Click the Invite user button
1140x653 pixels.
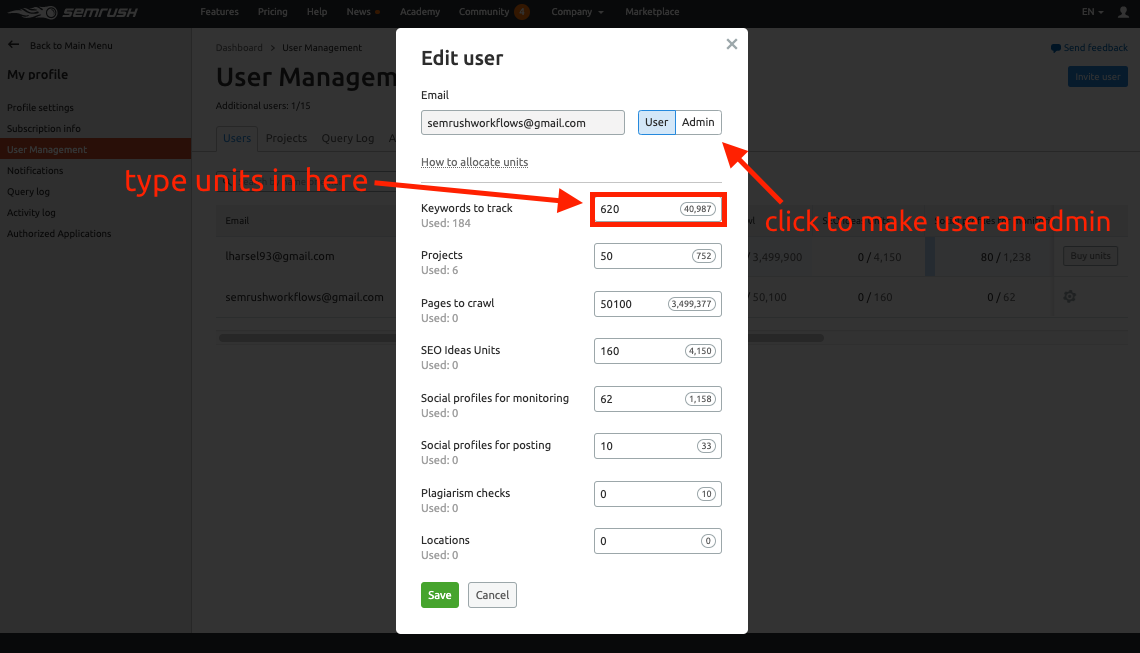[1098, 77]
